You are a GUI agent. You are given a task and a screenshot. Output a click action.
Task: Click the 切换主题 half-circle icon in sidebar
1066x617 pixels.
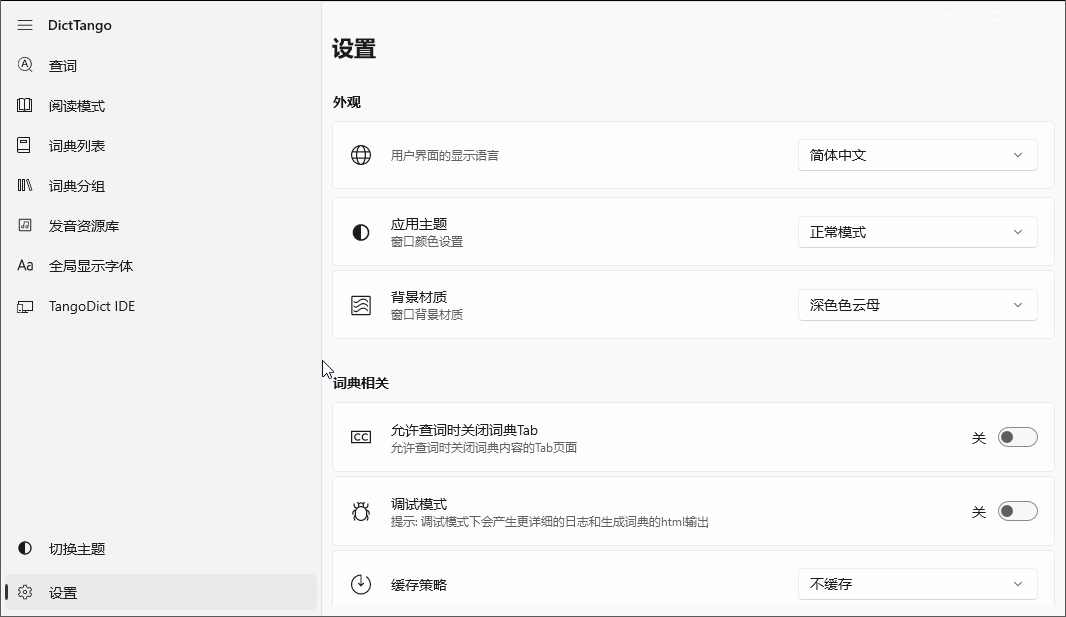(24, 548)
